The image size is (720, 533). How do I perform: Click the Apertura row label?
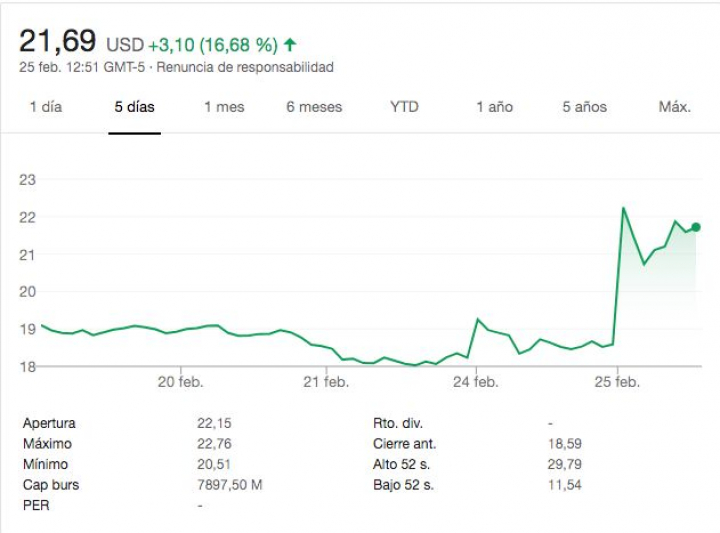click(x=49, y=423)
